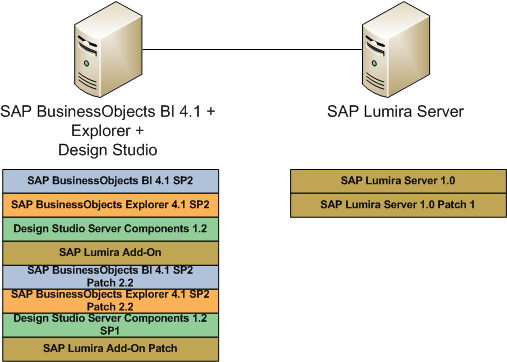The height and width of the screenshot is (362, 507).
Task: Click the SAP Lumira Server caption label
Action: (x=395, y=112)
